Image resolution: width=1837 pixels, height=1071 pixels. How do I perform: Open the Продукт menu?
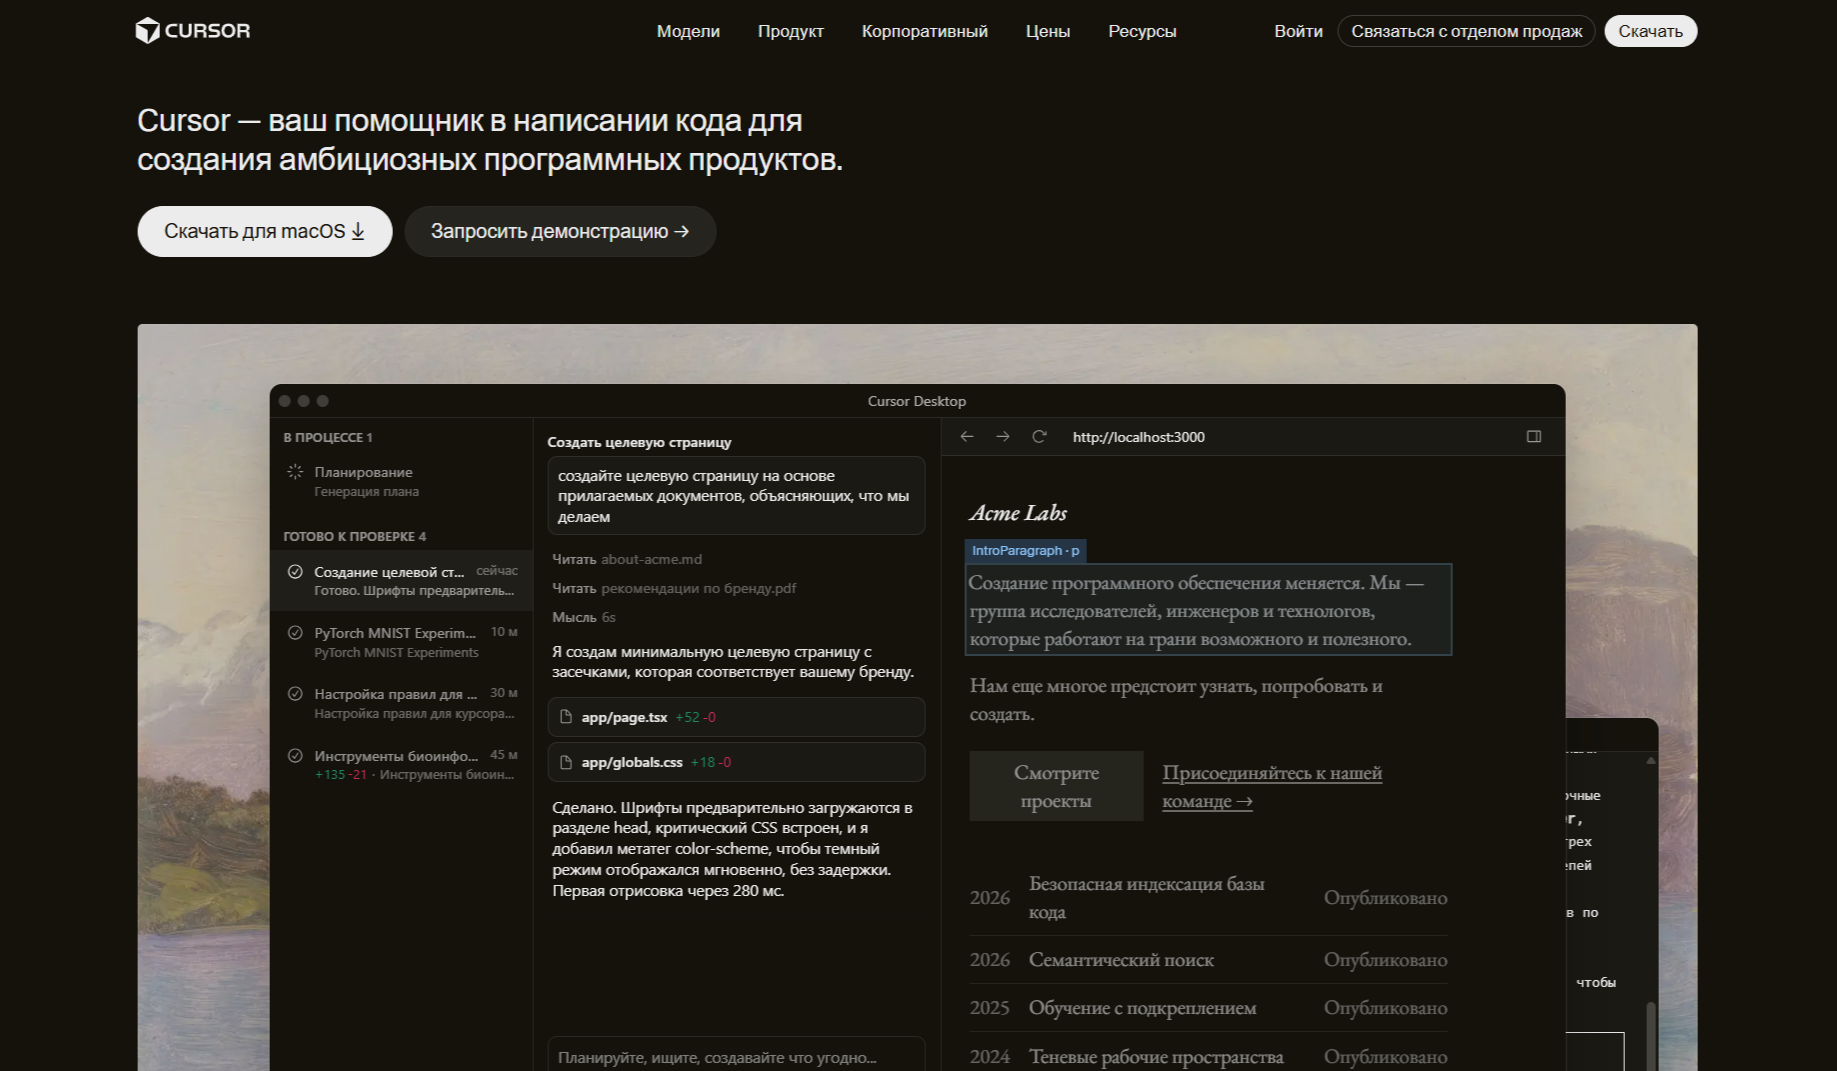pos(790,31)
